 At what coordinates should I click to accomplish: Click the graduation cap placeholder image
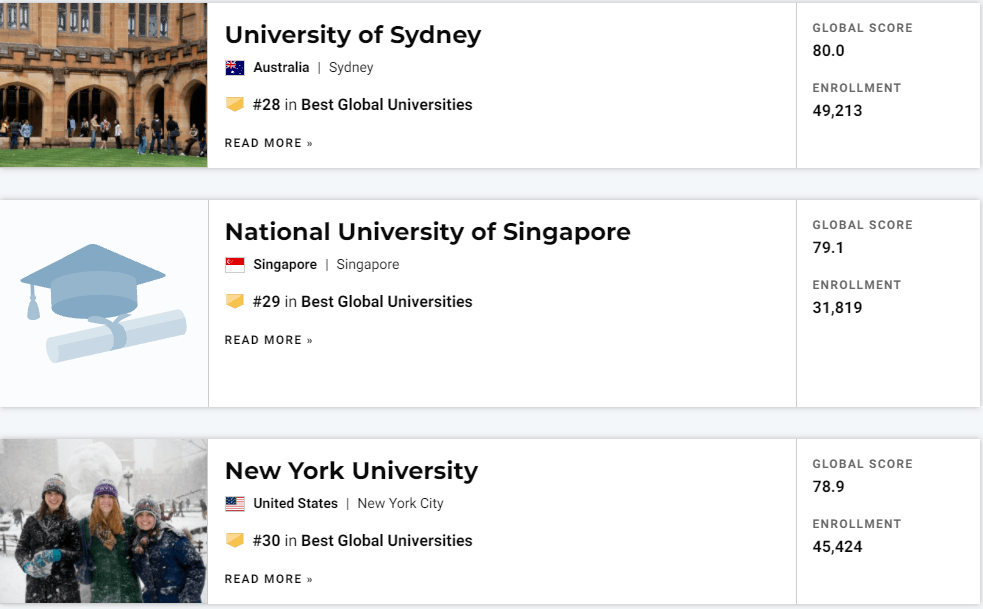pos(104,304)
